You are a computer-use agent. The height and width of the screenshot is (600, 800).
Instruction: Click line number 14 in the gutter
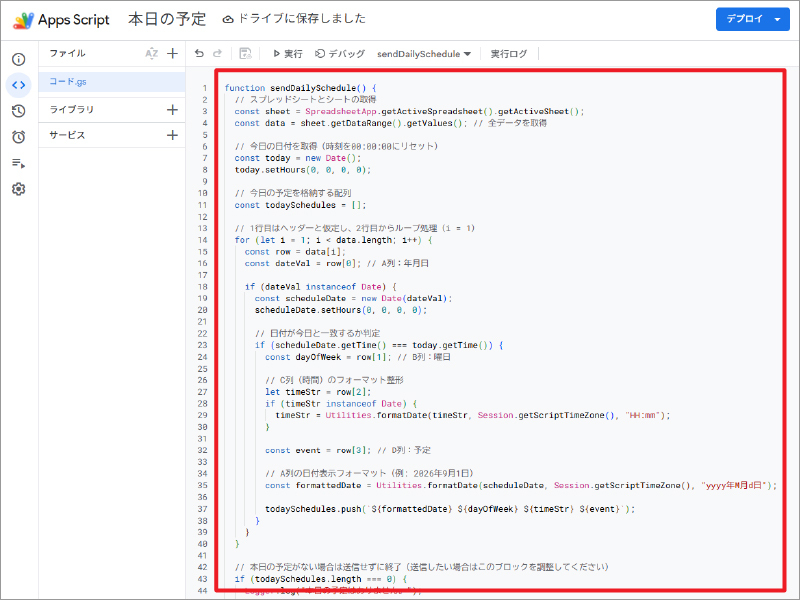(203, 240)
